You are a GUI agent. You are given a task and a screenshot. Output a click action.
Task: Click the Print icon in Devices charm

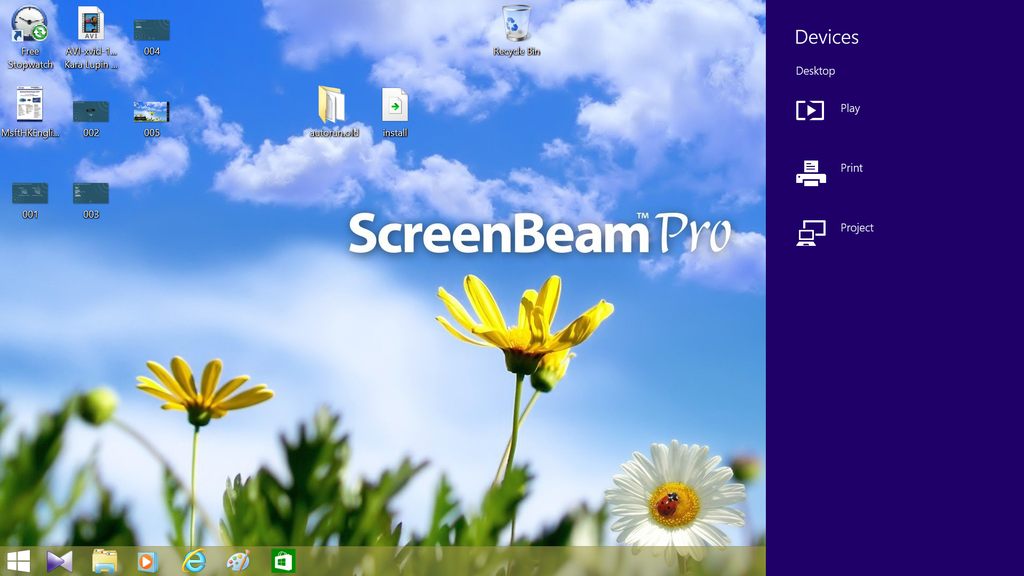(x=810, y=173)
